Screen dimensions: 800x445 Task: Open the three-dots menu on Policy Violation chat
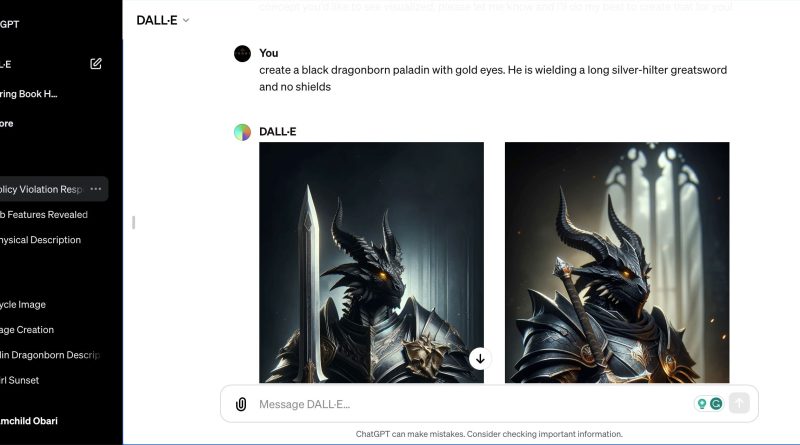click(x=95, y=189)
